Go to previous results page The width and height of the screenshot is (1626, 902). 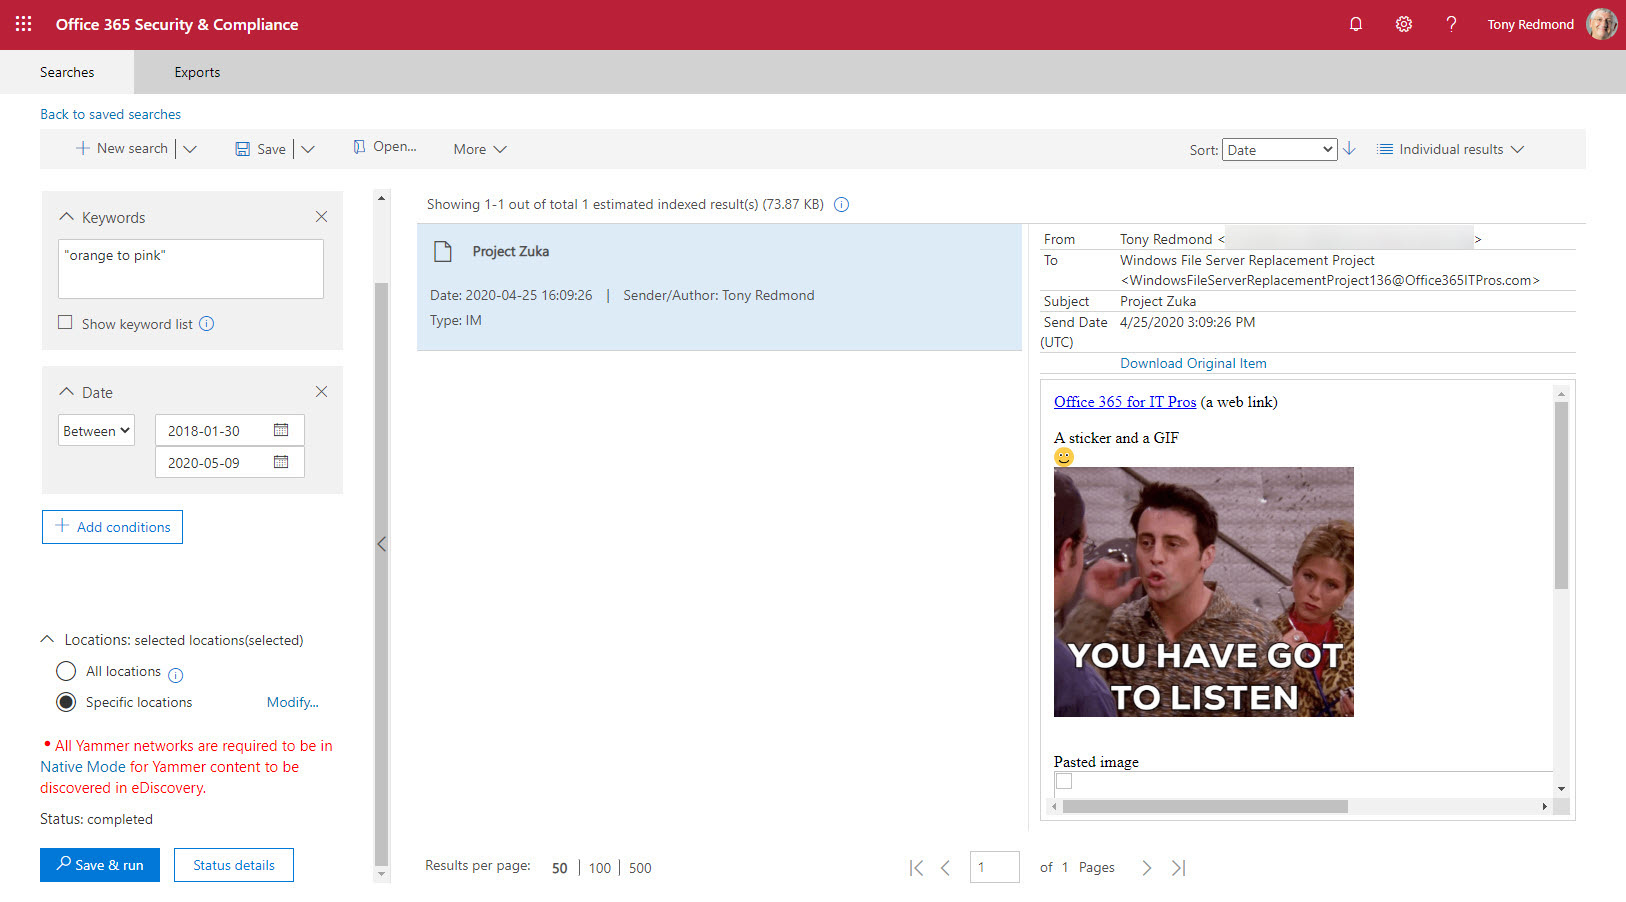[945, 868]
